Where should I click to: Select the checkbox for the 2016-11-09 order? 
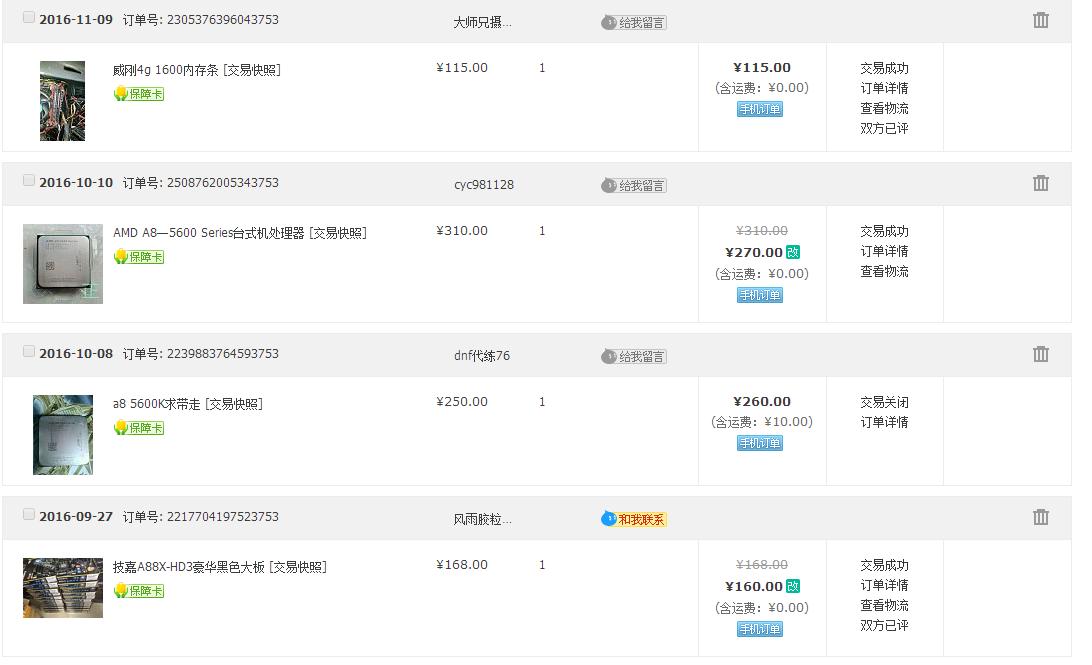click(x=28, y=16)
